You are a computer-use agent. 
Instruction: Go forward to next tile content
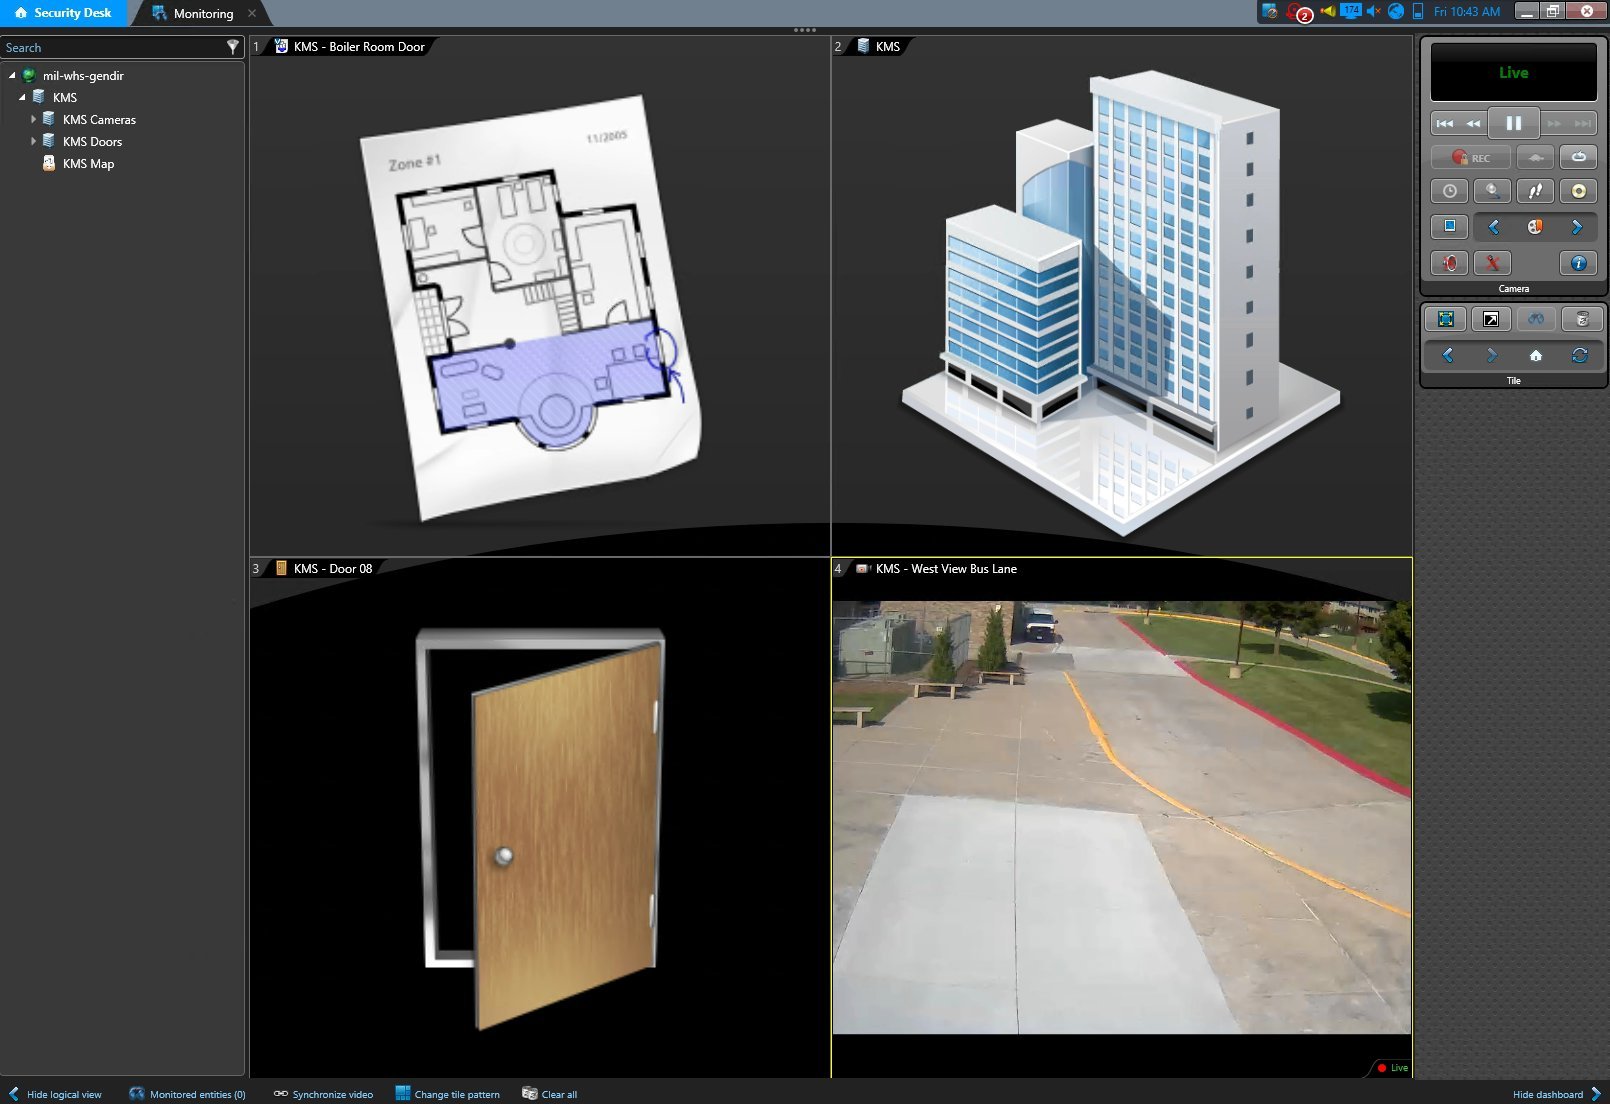(x=1492, y=355)
